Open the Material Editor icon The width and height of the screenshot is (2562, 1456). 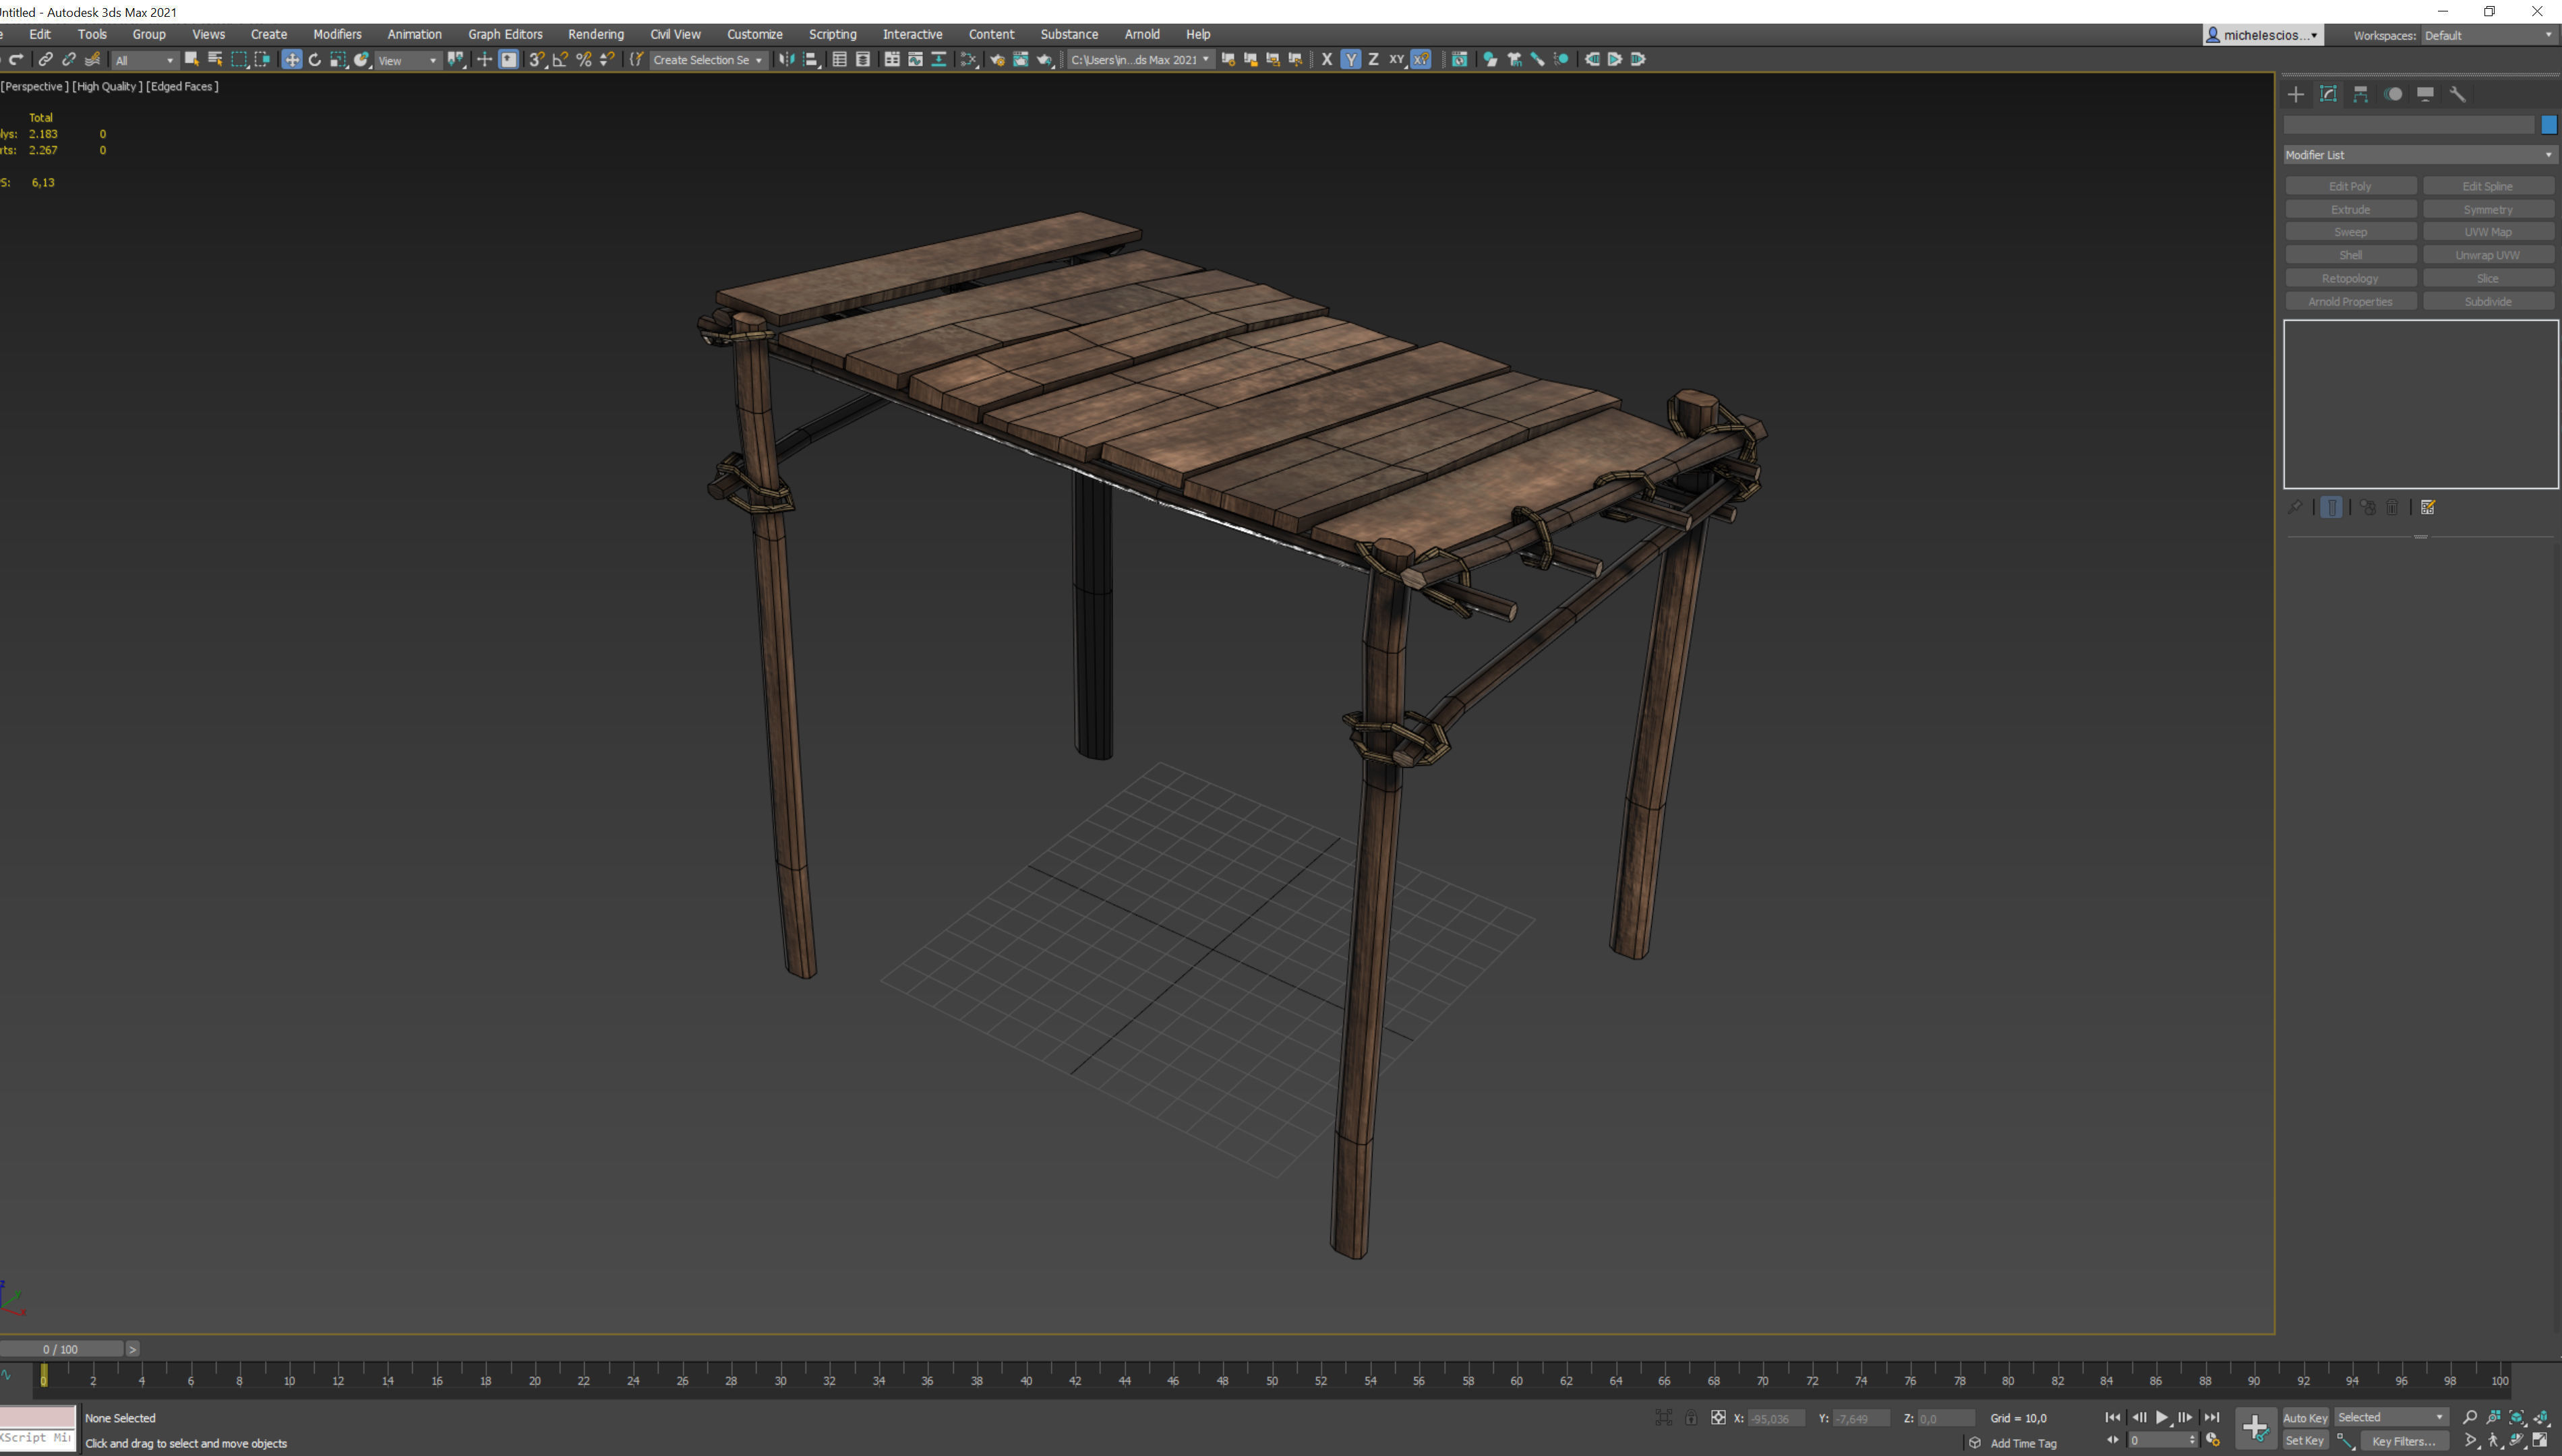[969, 60]
